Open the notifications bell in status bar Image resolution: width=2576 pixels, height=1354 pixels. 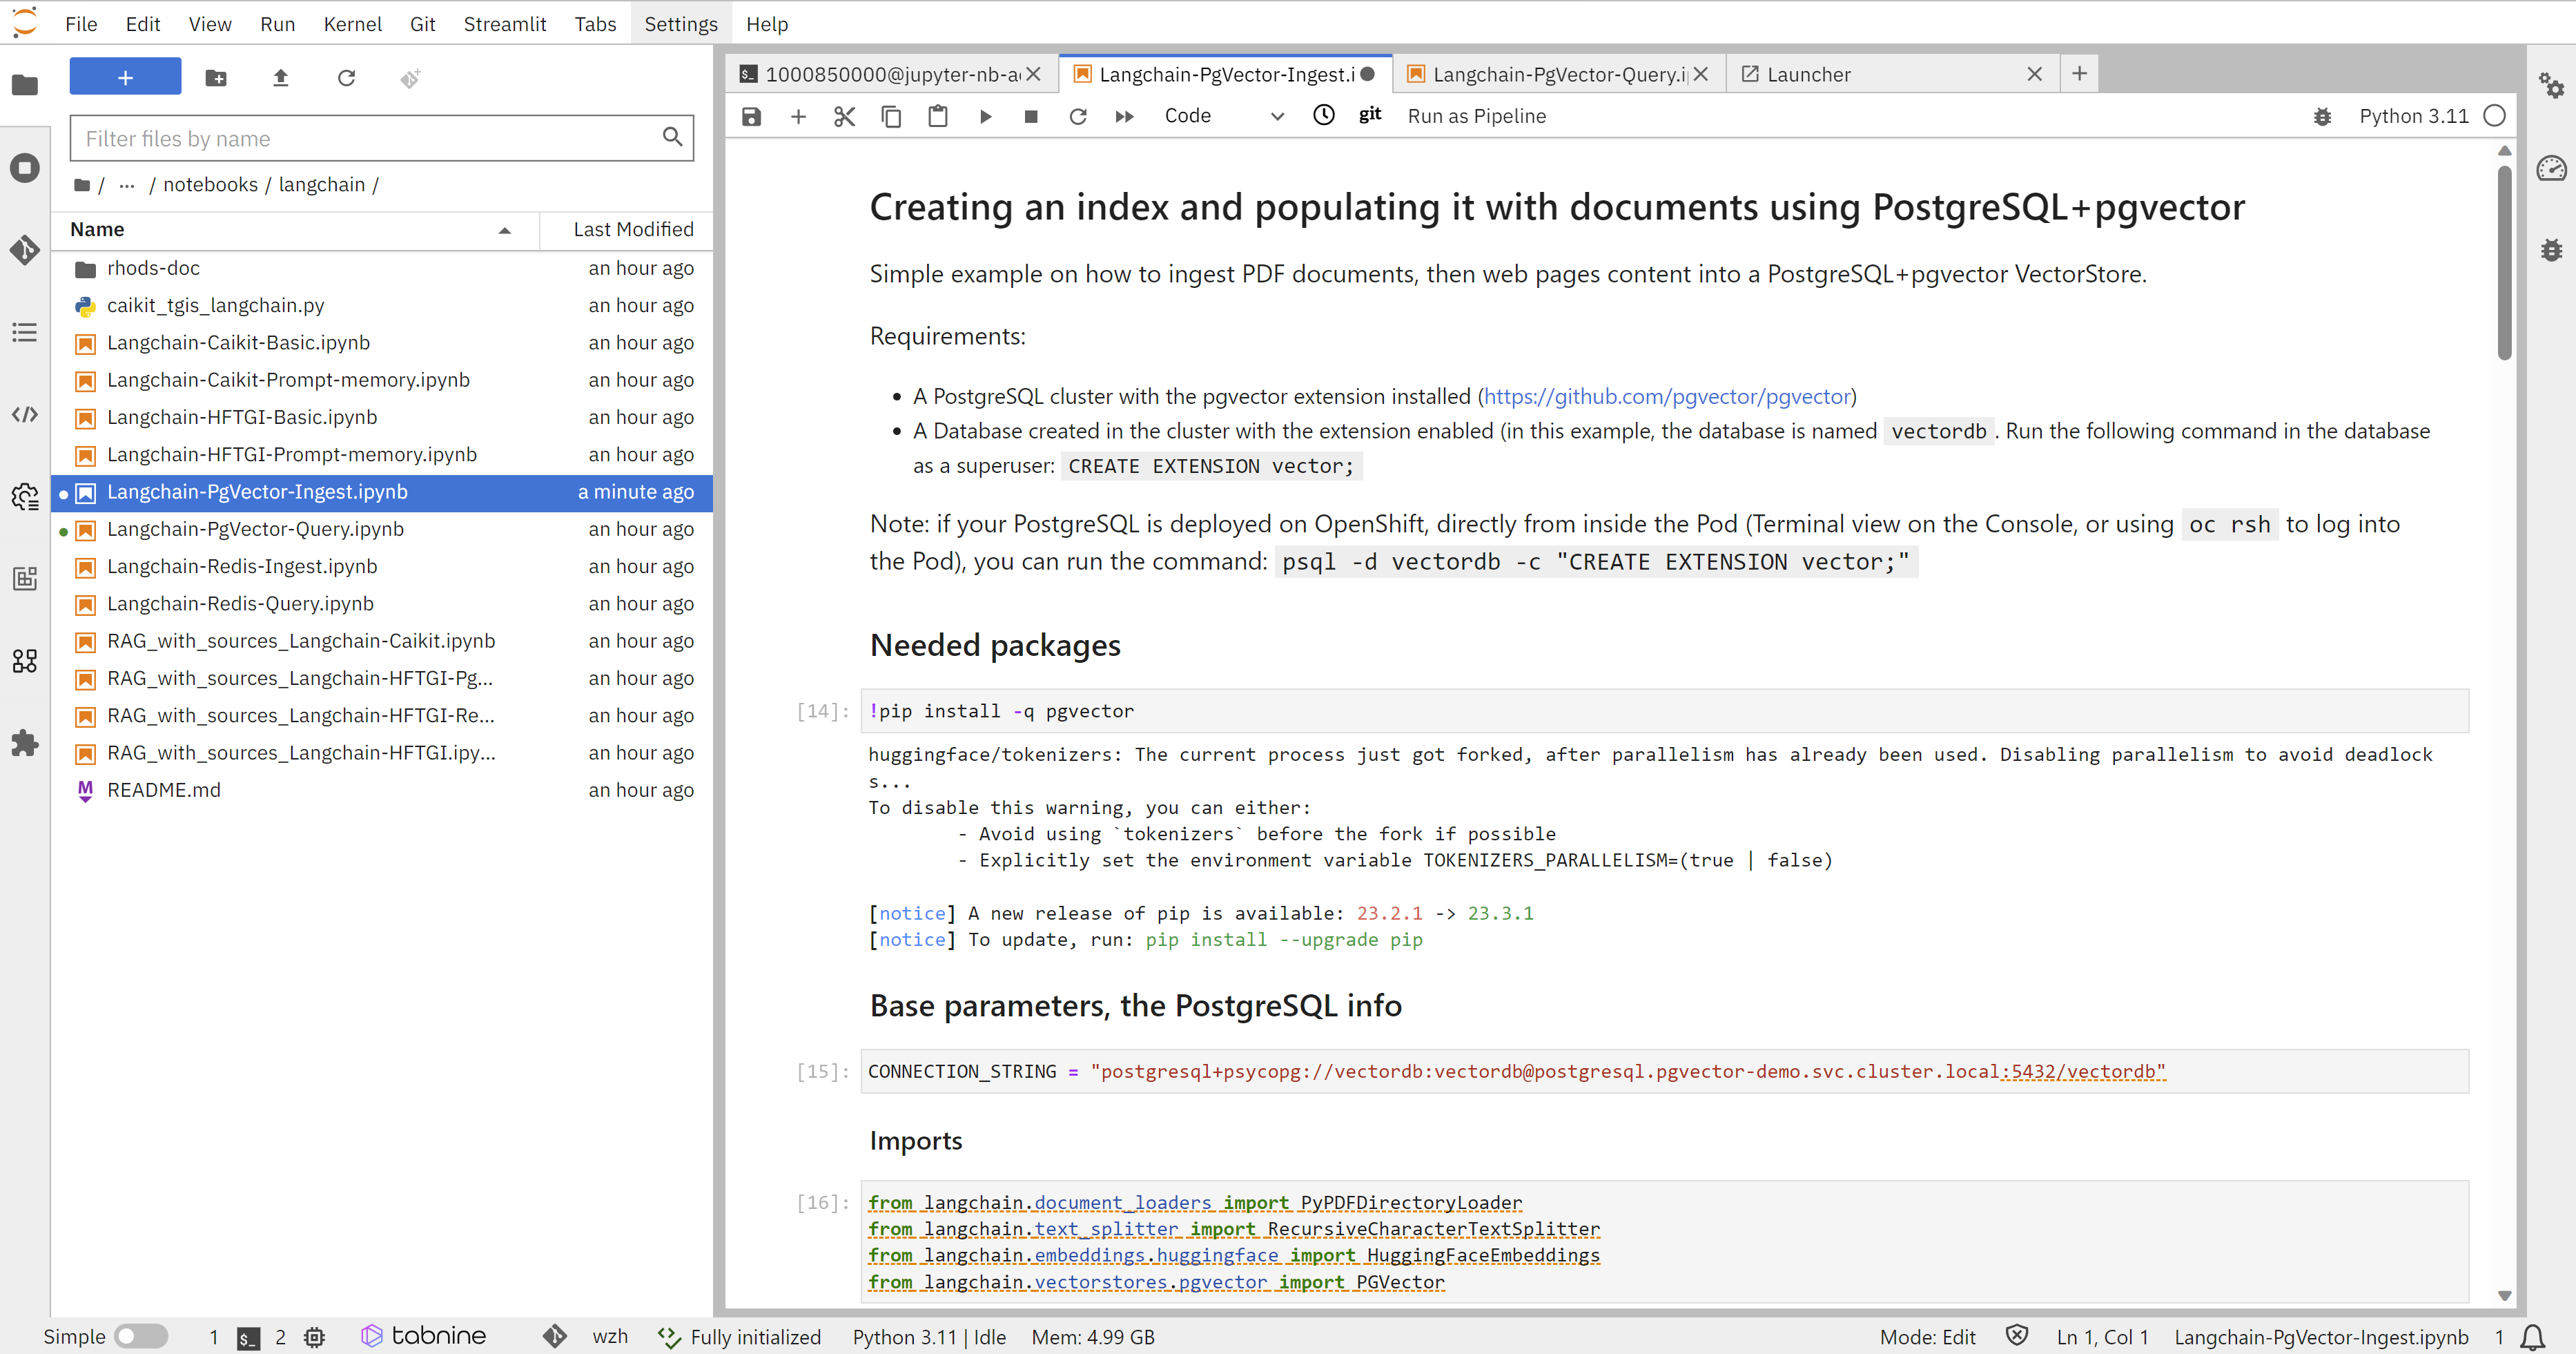coord(2533,1336)
